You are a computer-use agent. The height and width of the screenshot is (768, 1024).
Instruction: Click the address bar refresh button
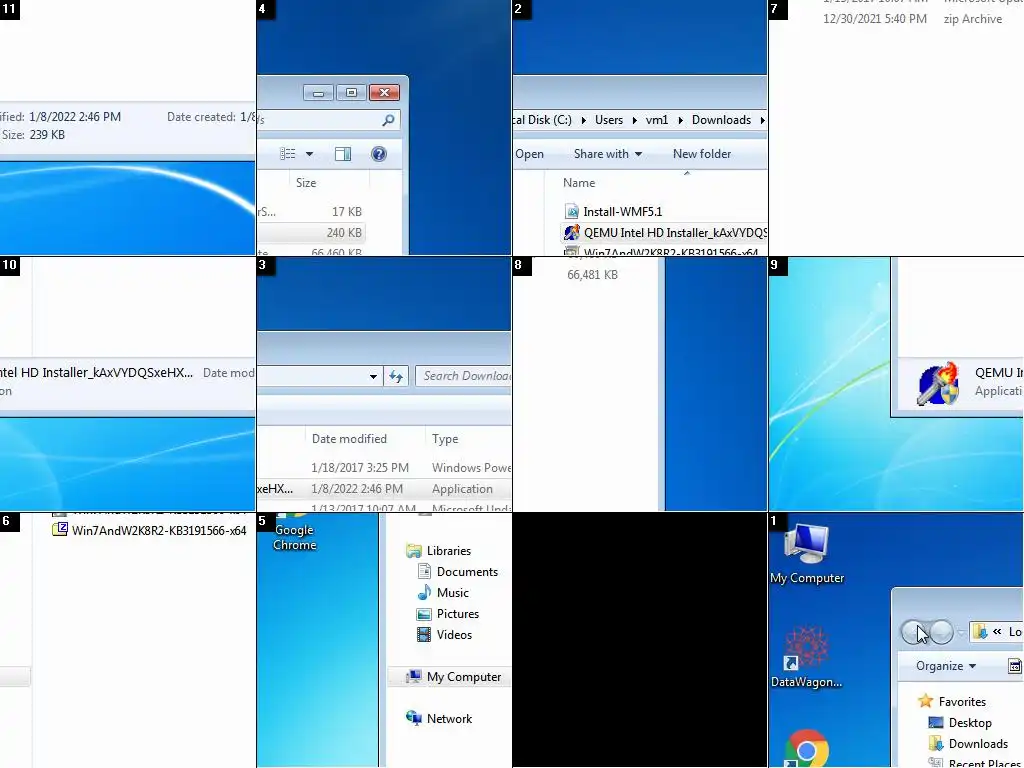pyautogui.click(x=396, y=376)
